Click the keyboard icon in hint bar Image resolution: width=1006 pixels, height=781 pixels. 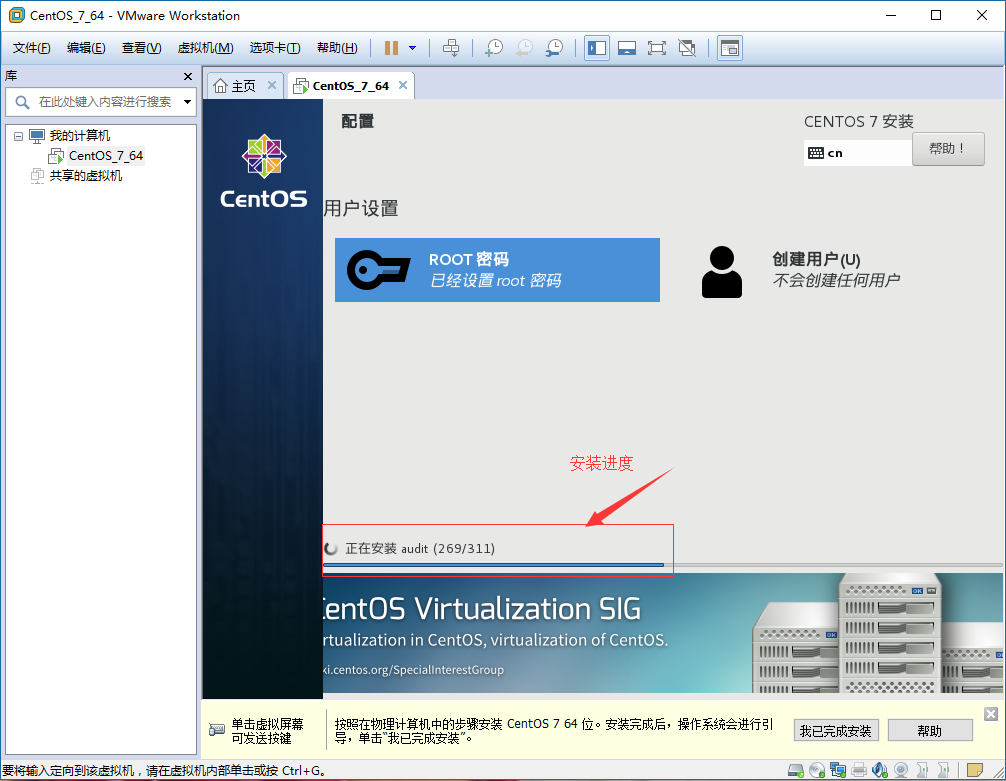[217, 730]
